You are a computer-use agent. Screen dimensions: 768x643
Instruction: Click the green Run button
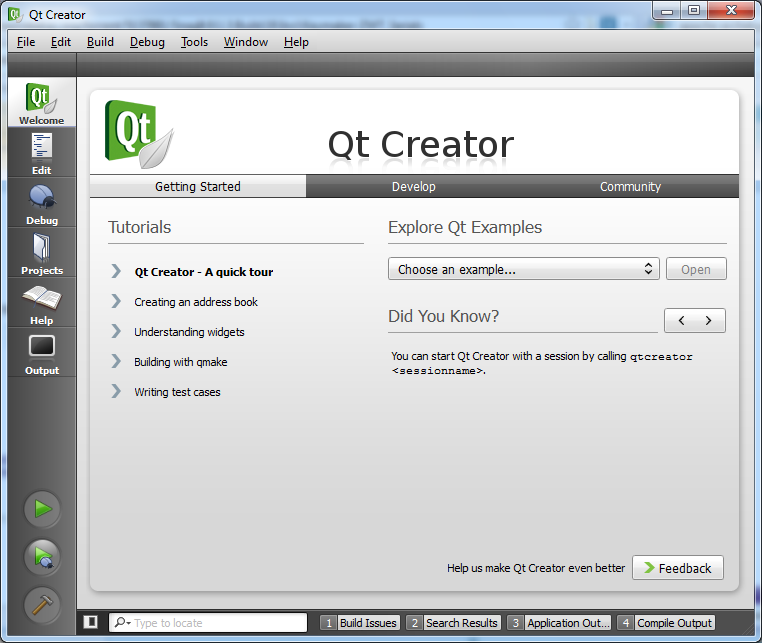pos(43,509)
